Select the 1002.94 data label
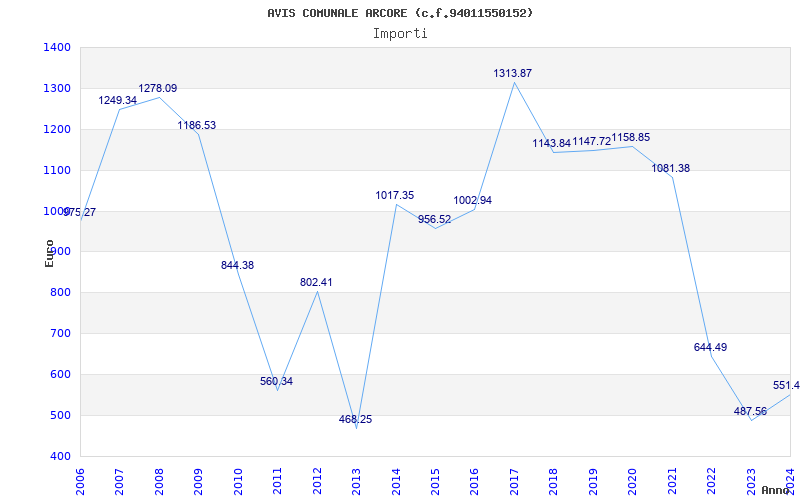Screen dimensions: 800x500 (473, 201)
